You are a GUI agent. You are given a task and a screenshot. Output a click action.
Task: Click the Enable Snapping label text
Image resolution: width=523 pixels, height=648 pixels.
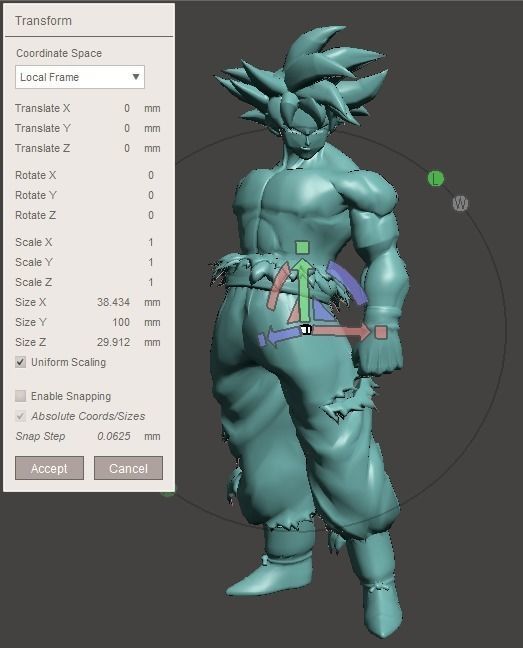(x=71, y=396)
